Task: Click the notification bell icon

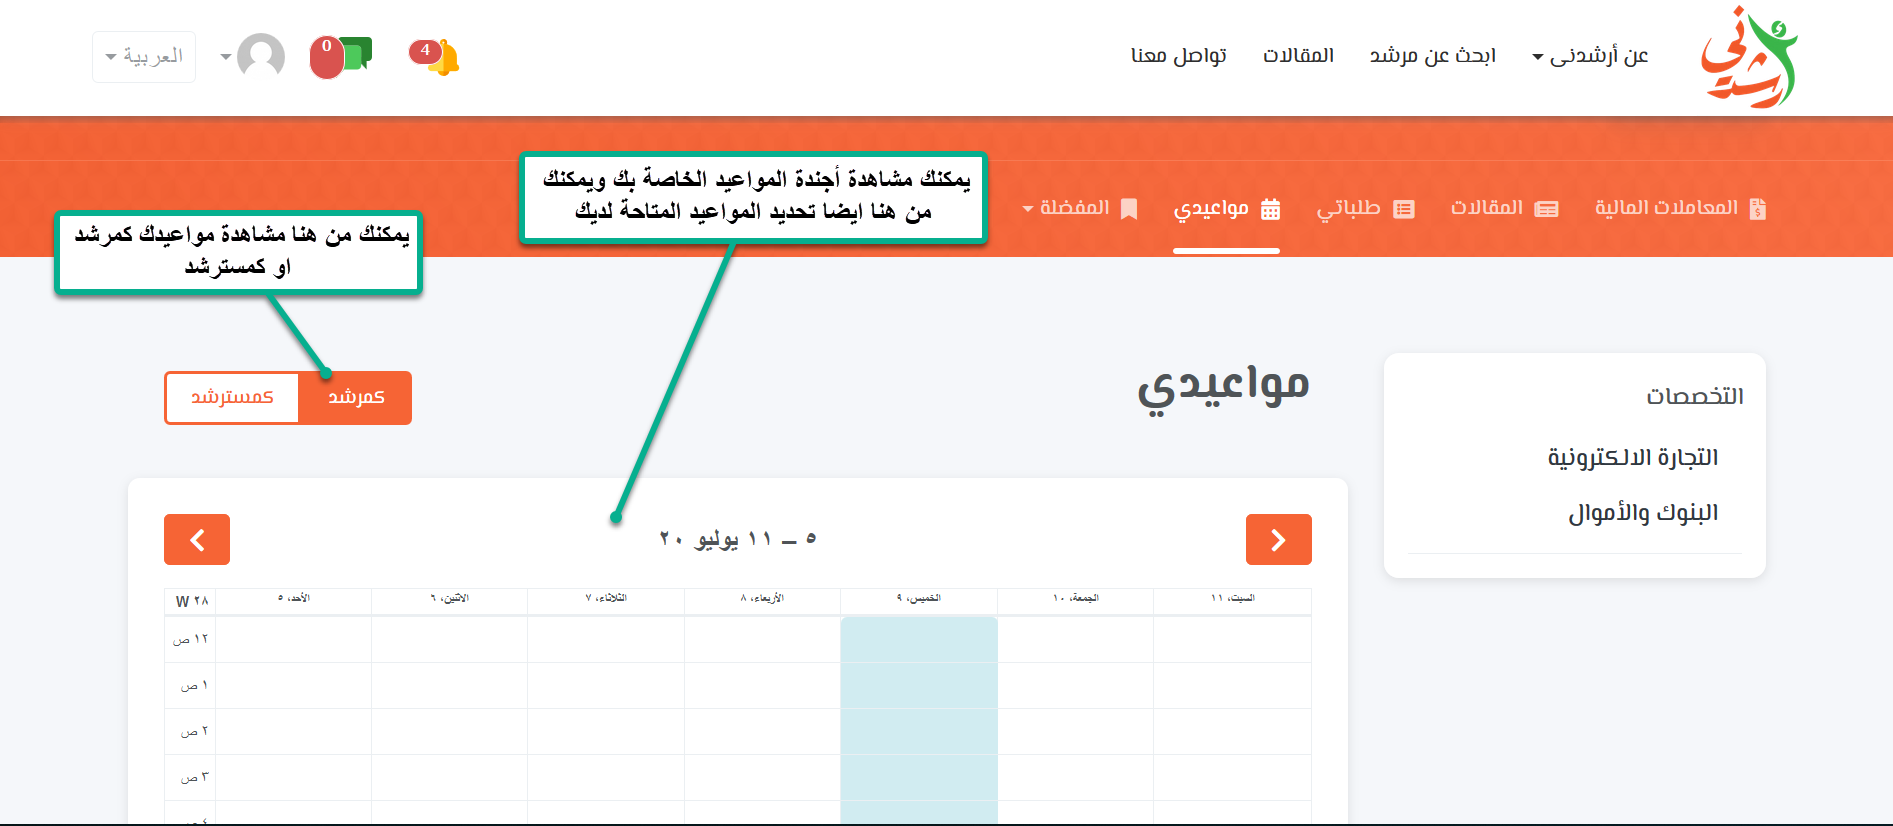Action: coord(436,56)
